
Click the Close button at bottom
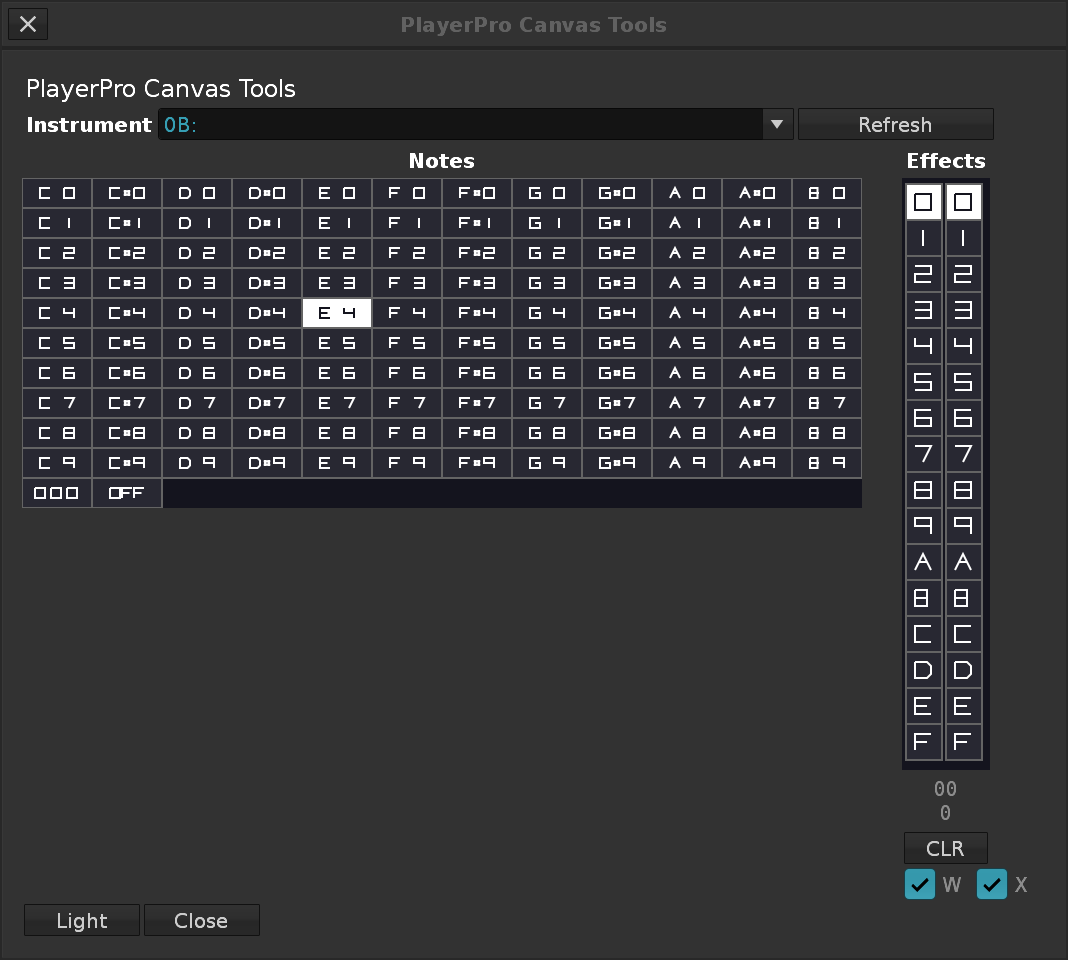(x=201, y=920)
